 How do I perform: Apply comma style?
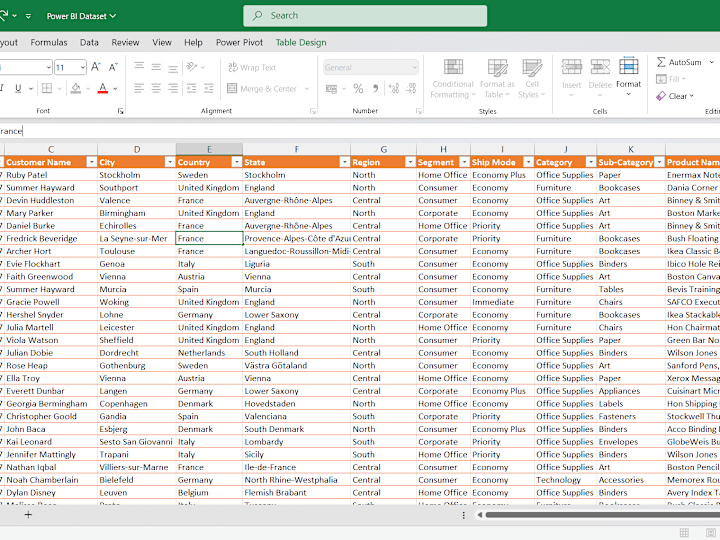coord(376,89)
